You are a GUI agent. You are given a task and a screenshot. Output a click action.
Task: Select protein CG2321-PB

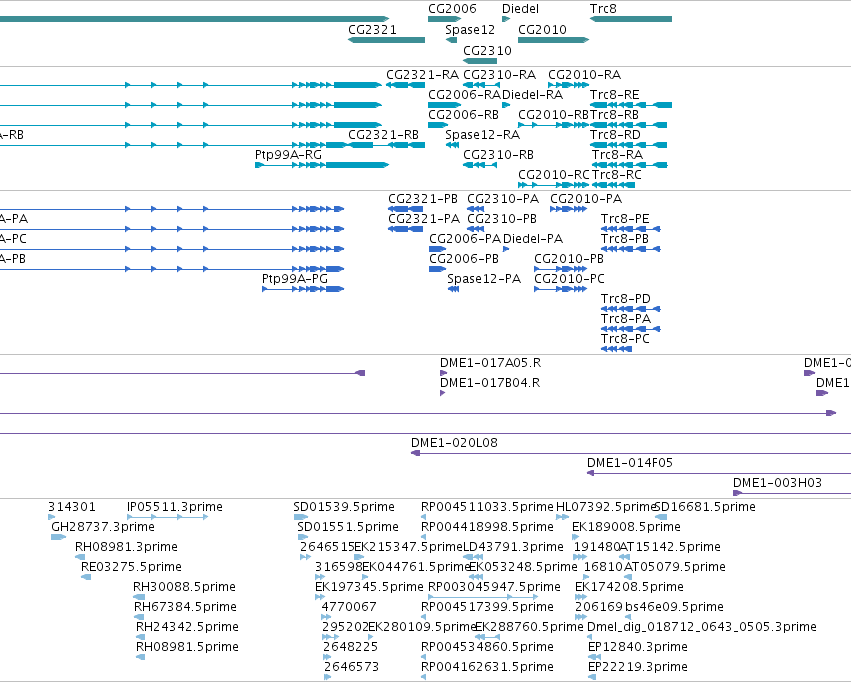coord(405,209)
